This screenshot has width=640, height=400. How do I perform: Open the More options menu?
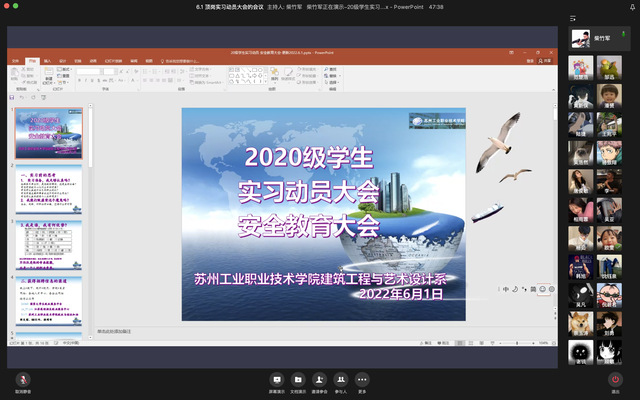click(362, 380)
